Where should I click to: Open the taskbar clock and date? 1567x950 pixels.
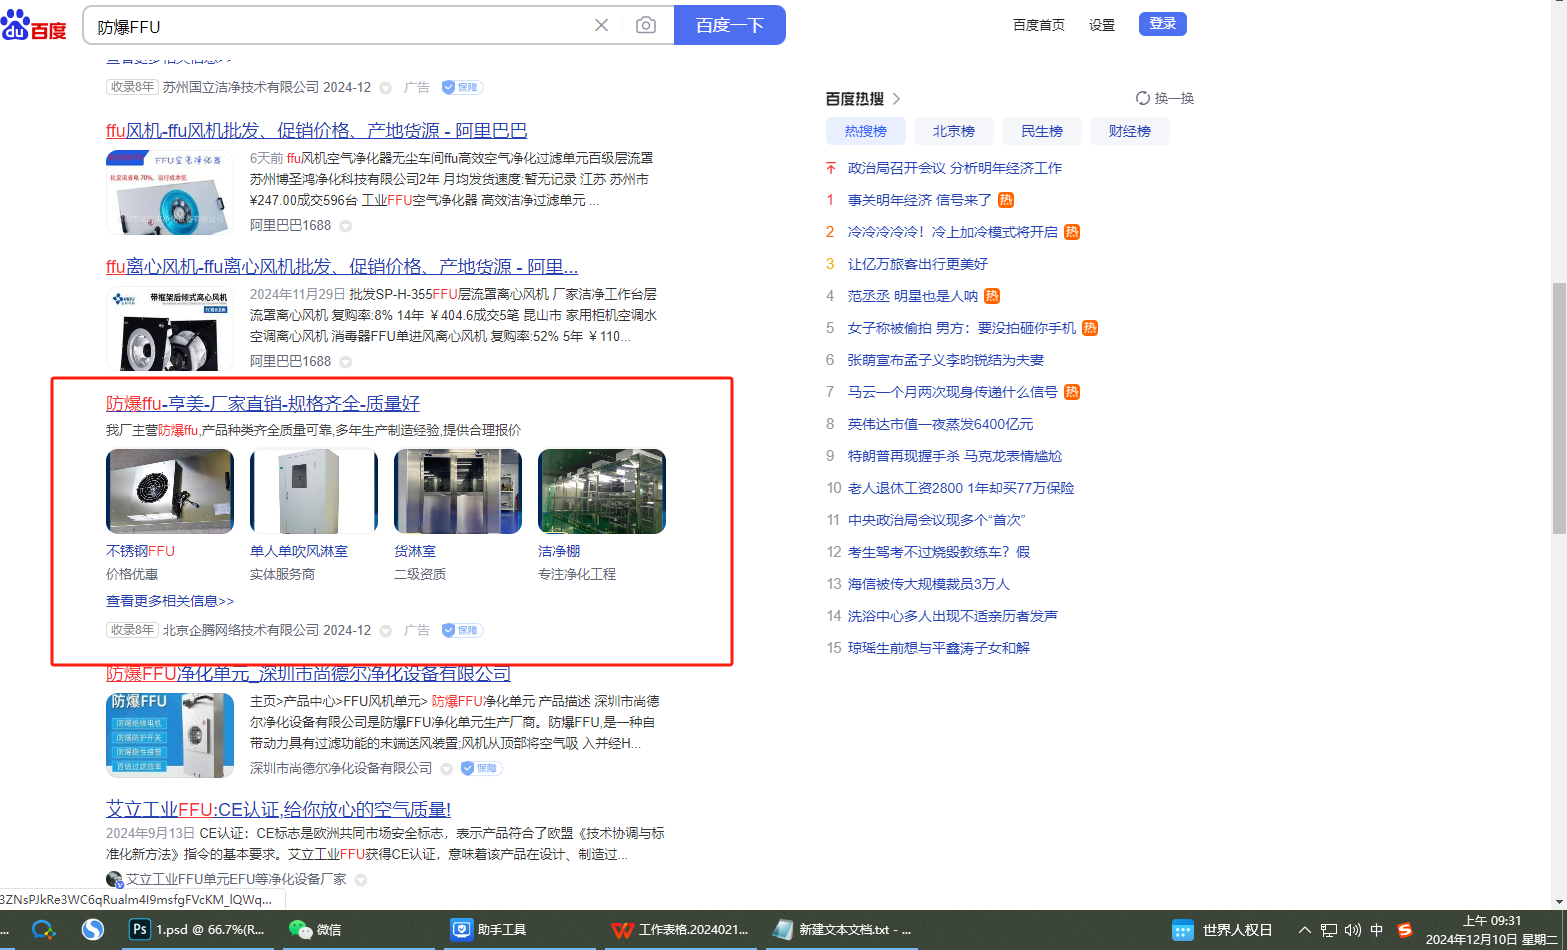[x=1491, y=930]
